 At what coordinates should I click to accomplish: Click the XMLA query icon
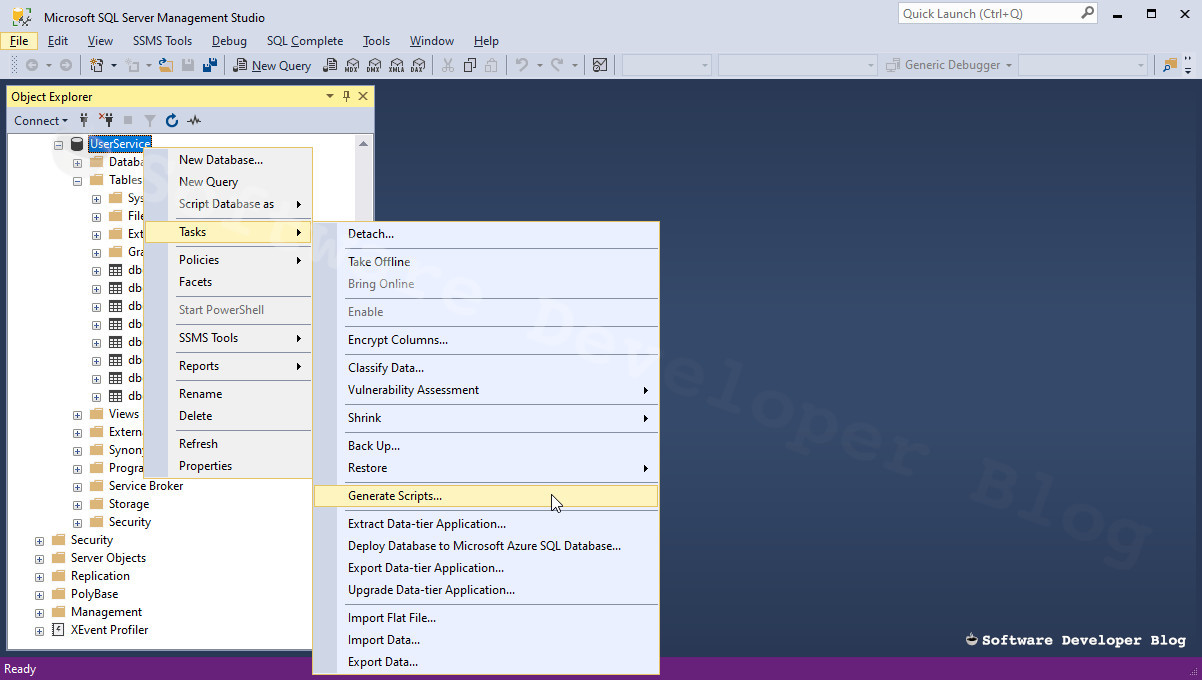click(x=396, y=65)
